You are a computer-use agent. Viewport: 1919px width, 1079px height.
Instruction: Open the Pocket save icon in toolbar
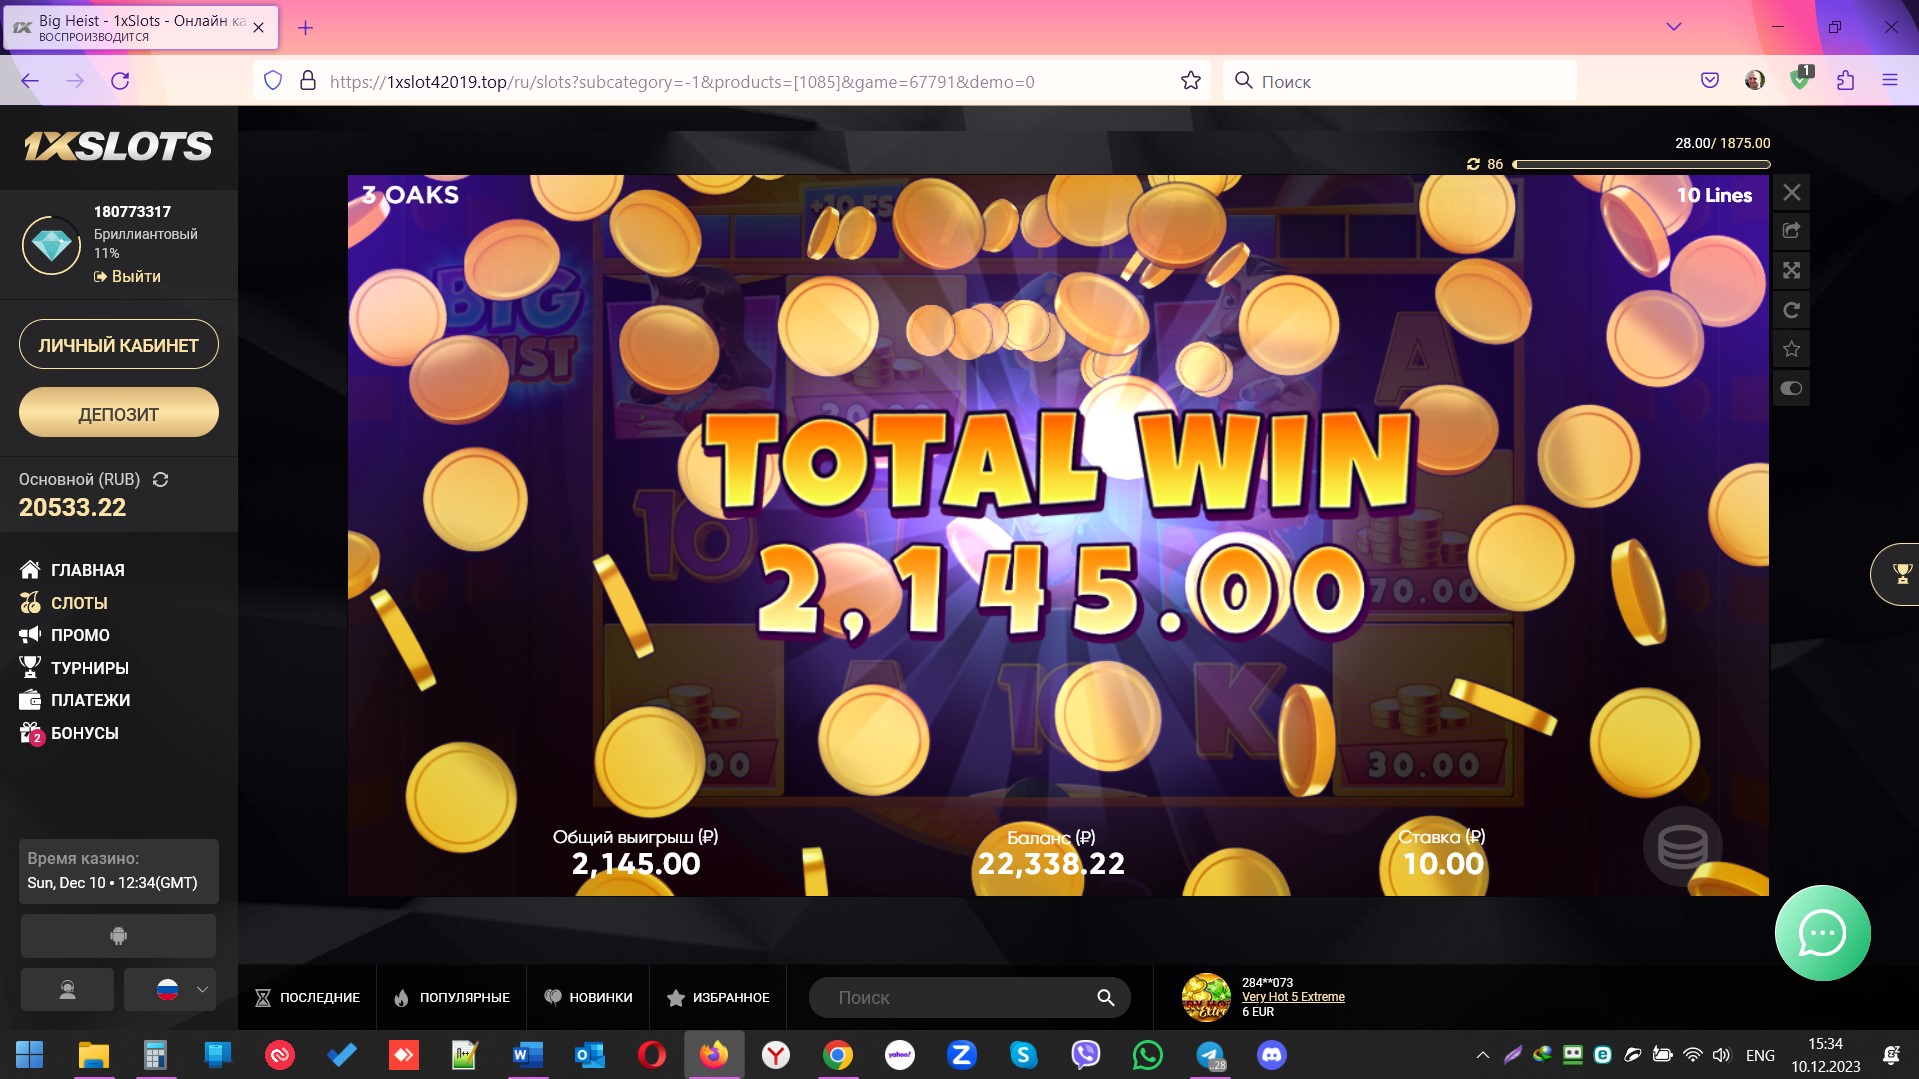click(x=1710, y=81)
